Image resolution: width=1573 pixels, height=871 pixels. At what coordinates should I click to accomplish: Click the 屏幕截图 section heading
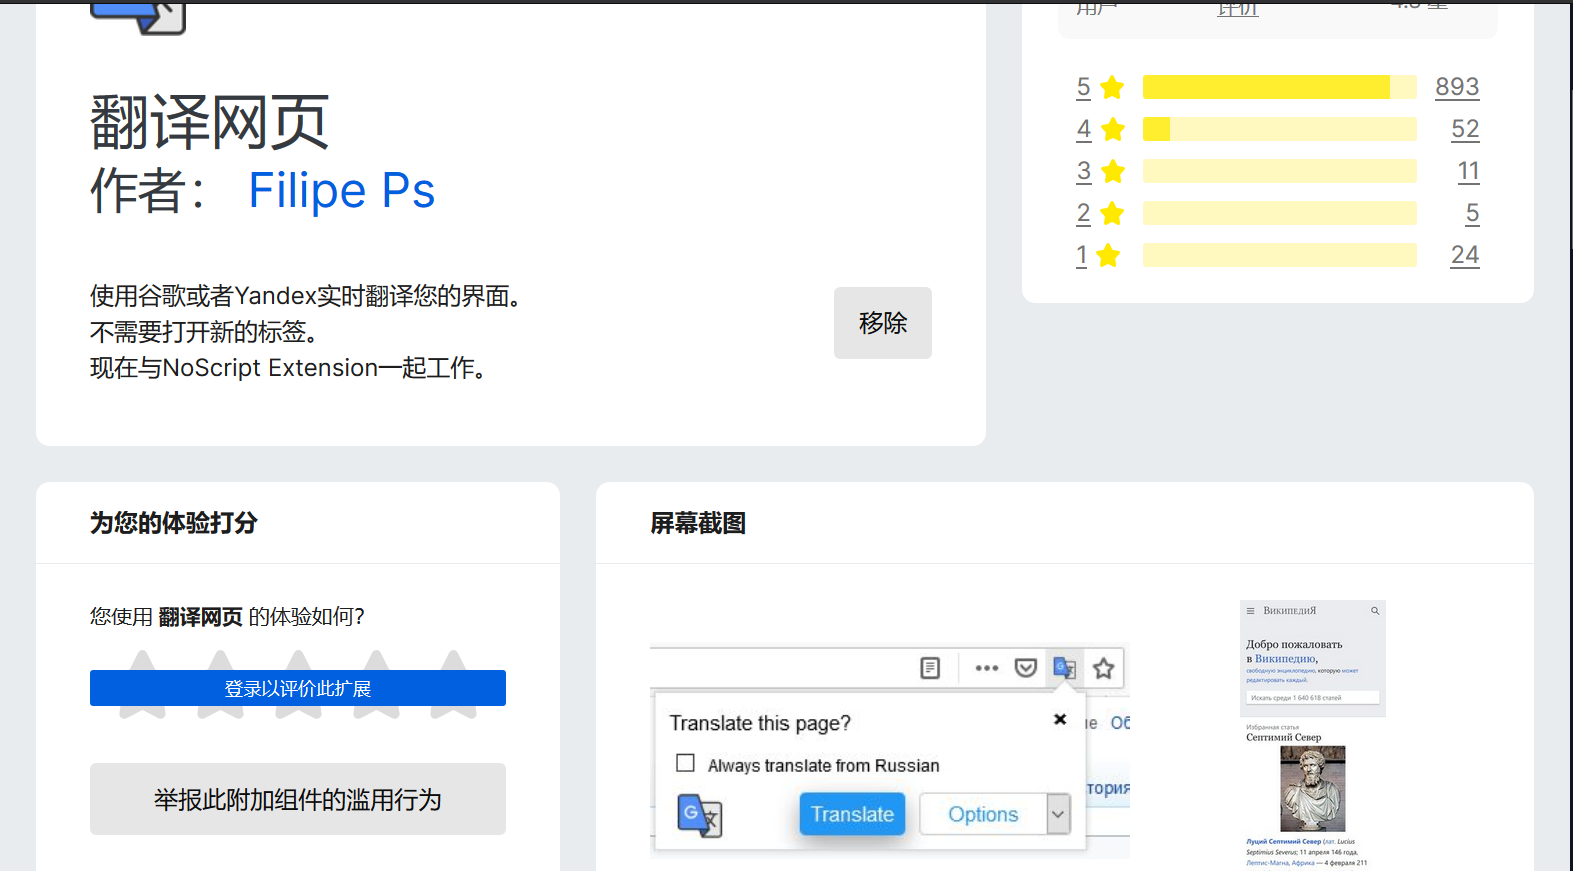pos(698,523)
